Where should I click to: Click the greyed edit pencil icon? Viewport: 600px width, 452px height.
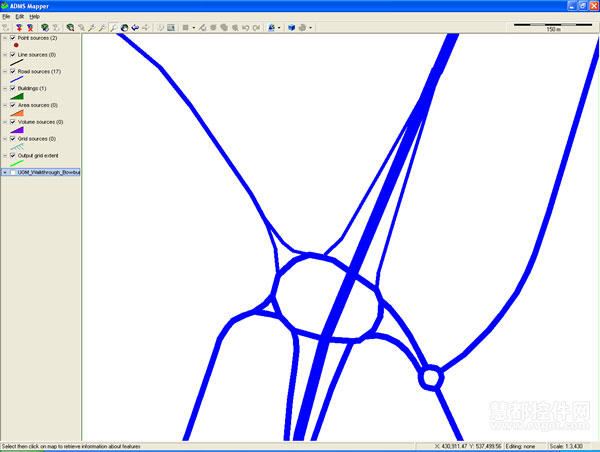(202, 28)
